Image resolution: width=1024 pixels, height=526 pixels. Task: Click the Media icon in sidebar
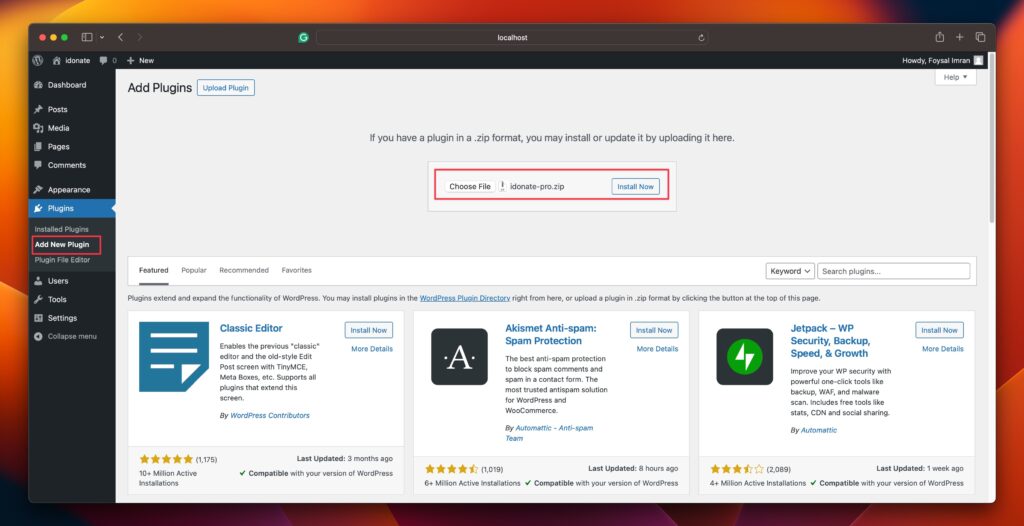pos(38,128)
